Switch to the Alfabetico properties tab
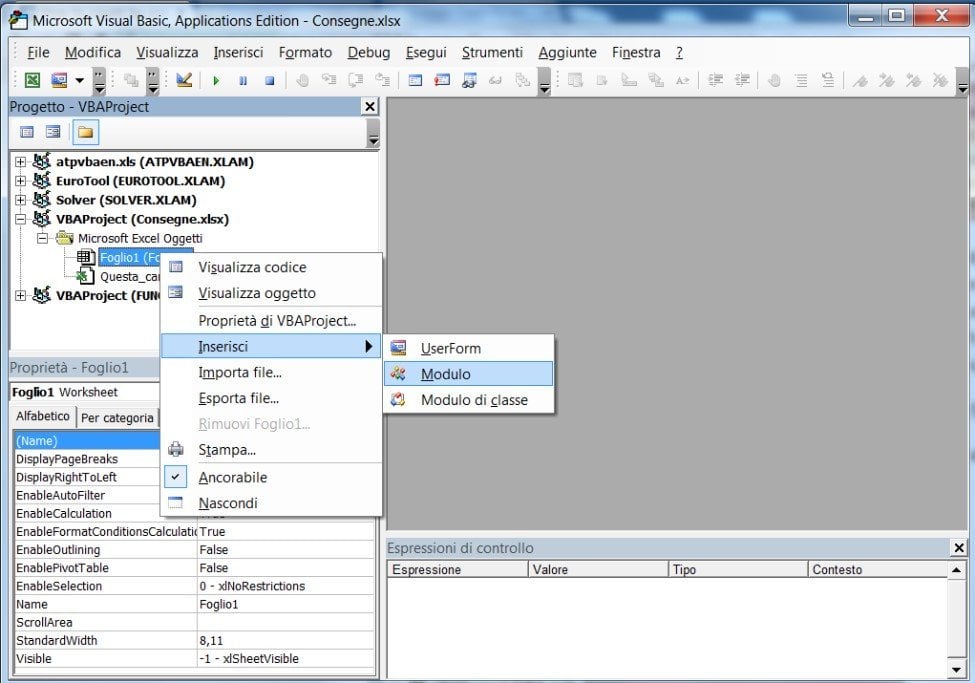Screen dimensions: 975x683 tap(43, 416)
